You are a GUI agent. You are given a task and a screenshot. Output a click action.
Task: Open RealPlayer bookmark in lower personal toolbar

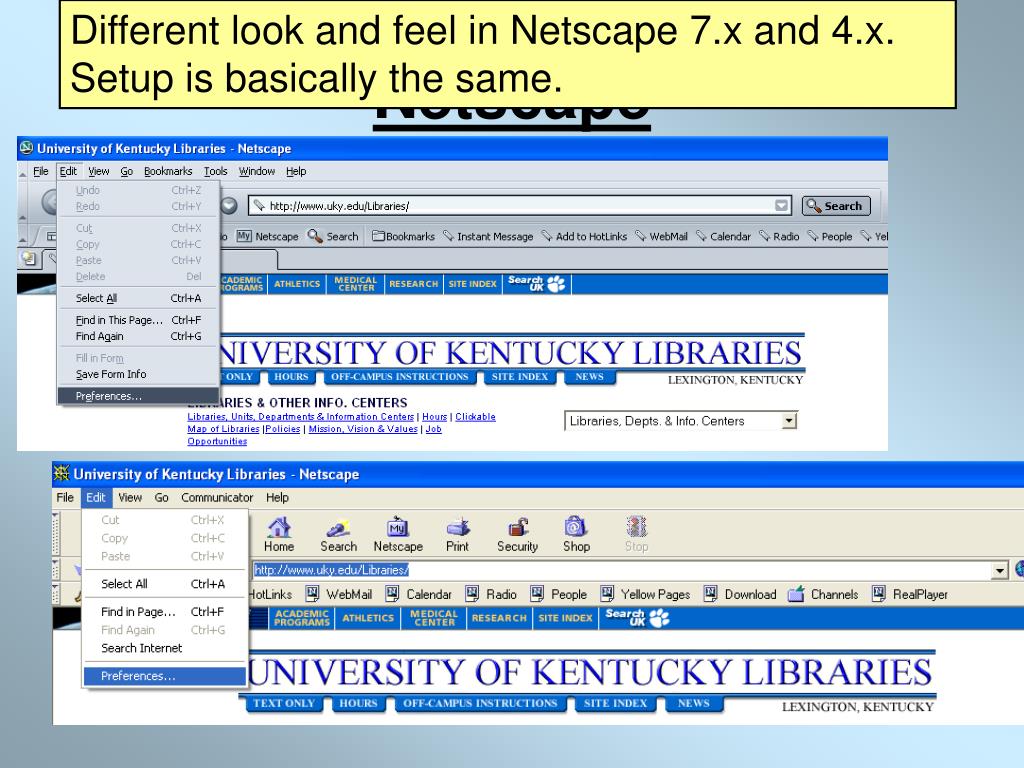(910, 594)
